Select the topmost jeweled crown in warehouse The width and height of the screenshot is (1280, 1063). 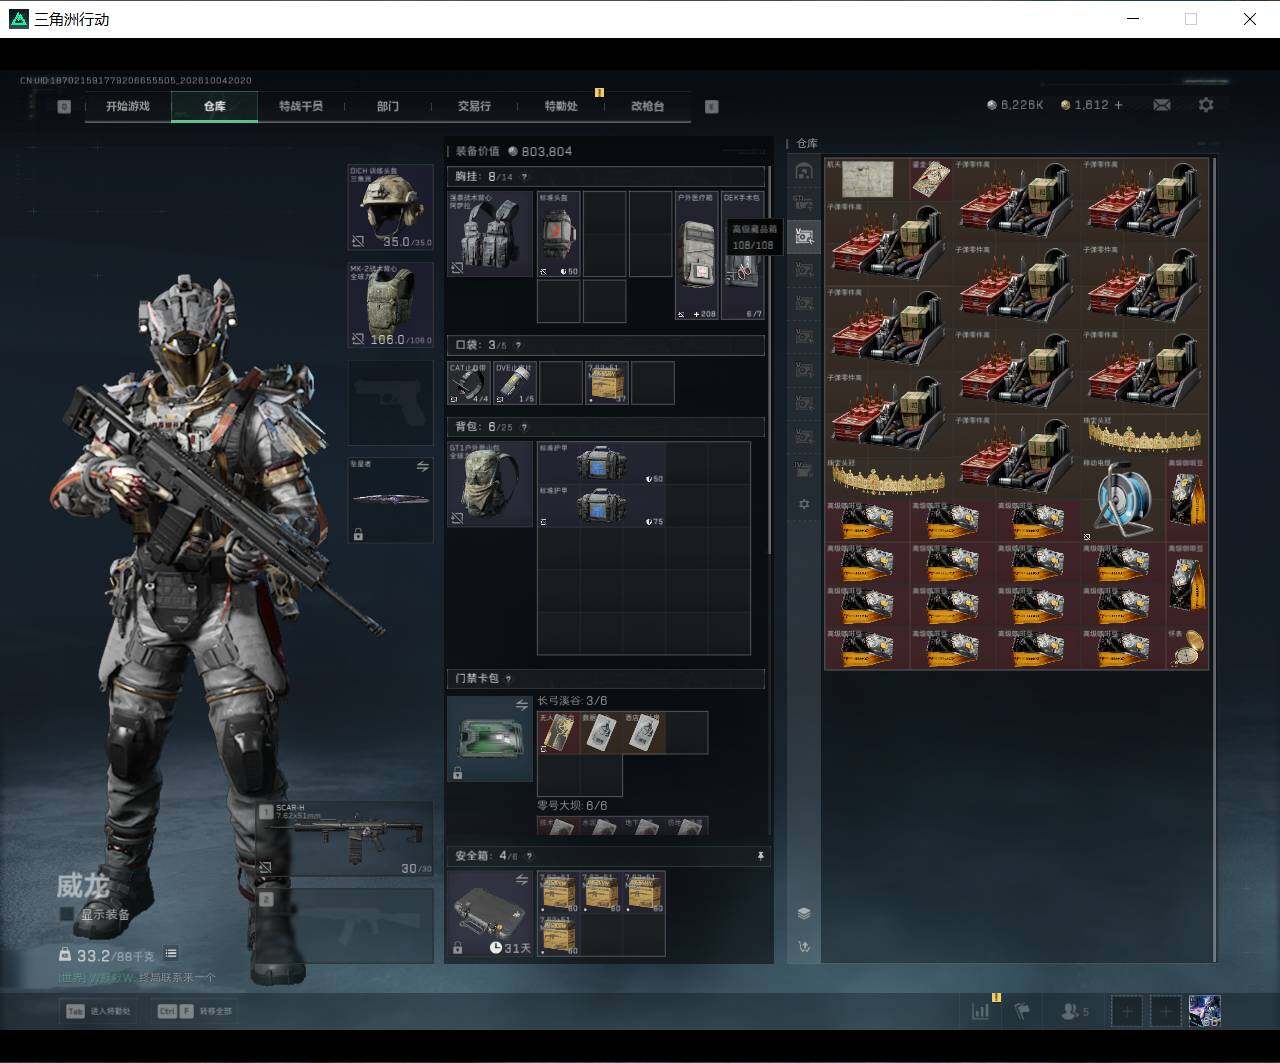(x=1144, y=436)
